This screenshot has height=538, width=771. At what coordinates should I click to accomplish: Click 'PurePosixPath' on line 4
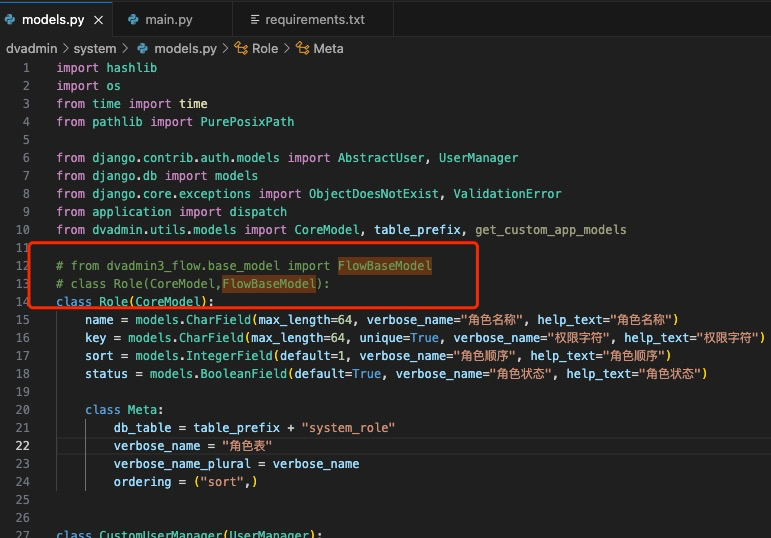[x=247, y=122]
